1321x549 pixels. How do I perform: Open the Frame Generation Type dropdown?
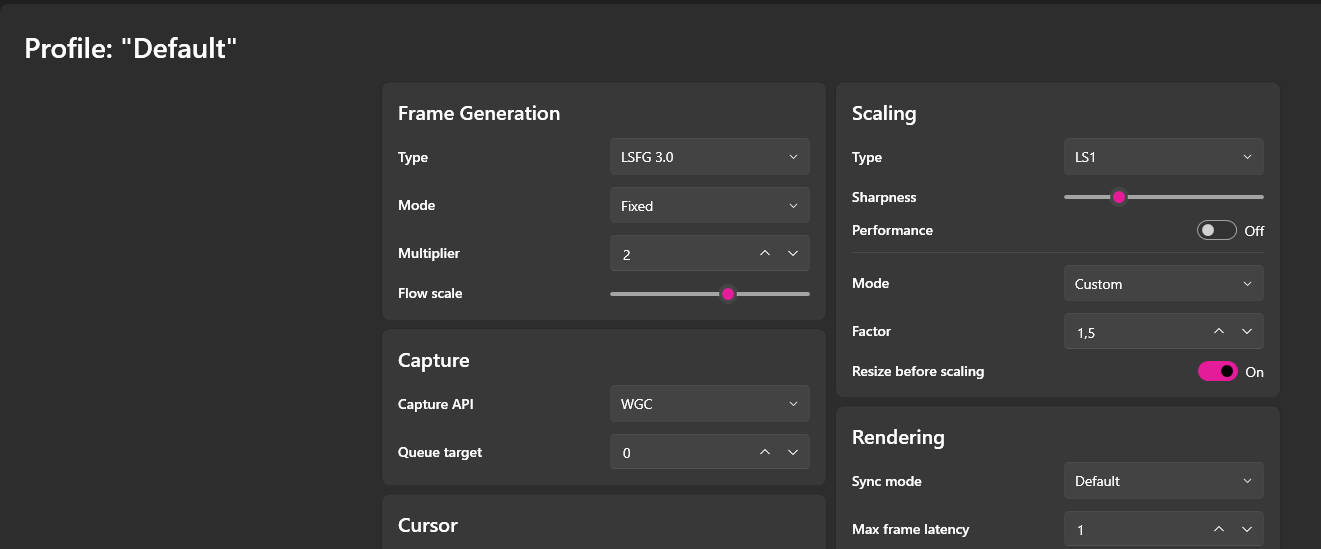(709, 157)
